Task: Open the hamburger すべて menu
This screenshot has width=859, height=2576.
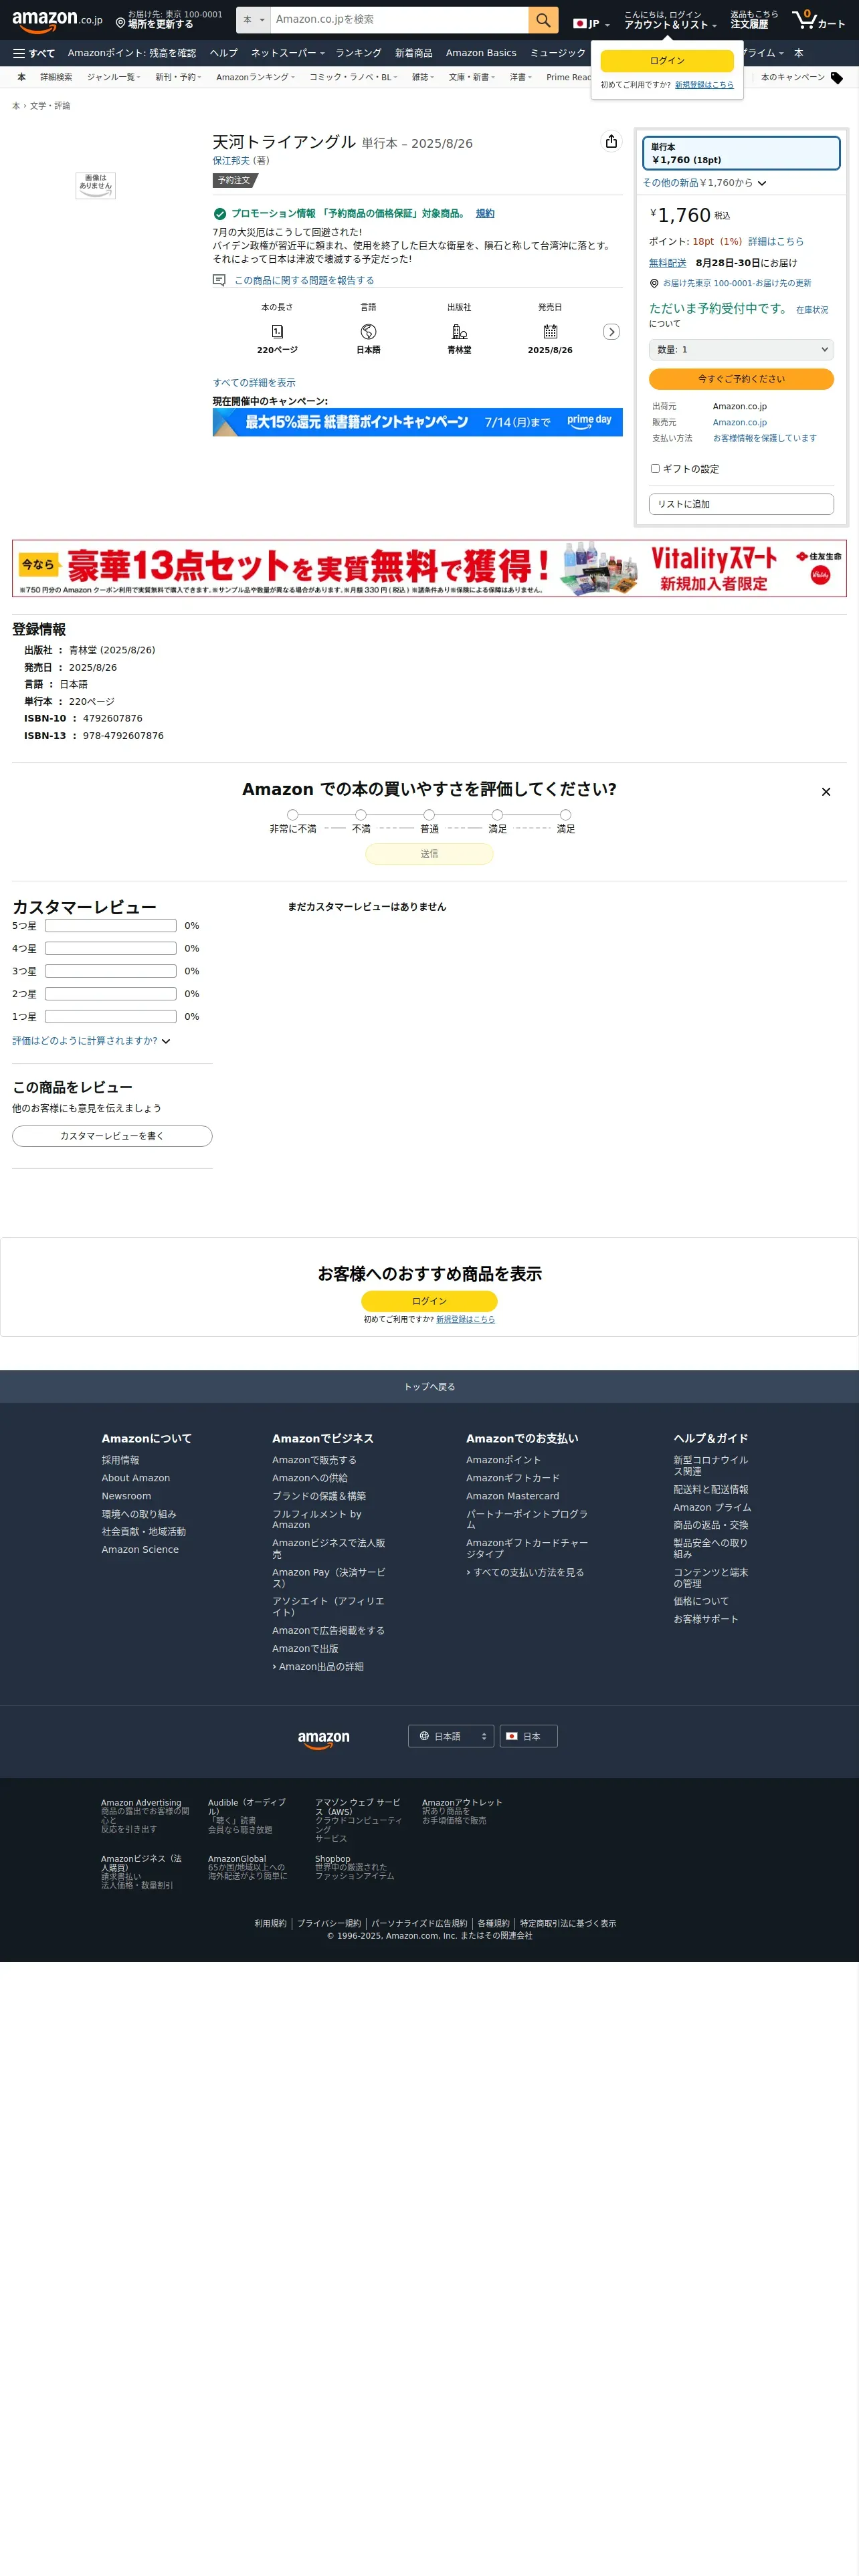Action: (34, 53)
